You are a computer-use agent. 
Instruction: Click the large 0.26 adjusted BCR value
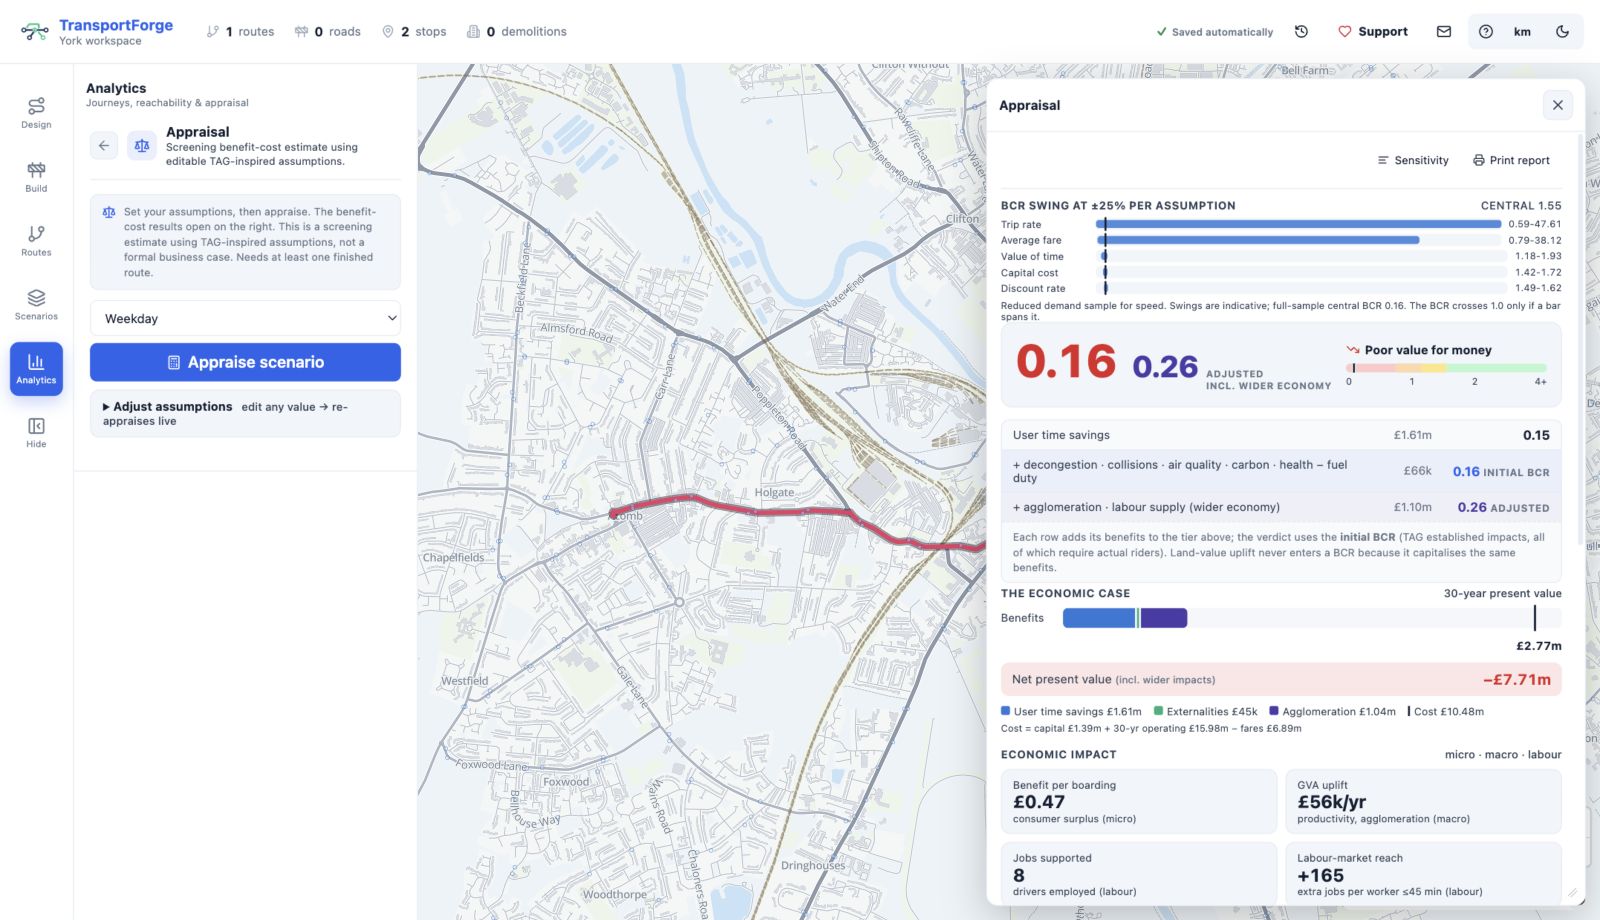1165,367
